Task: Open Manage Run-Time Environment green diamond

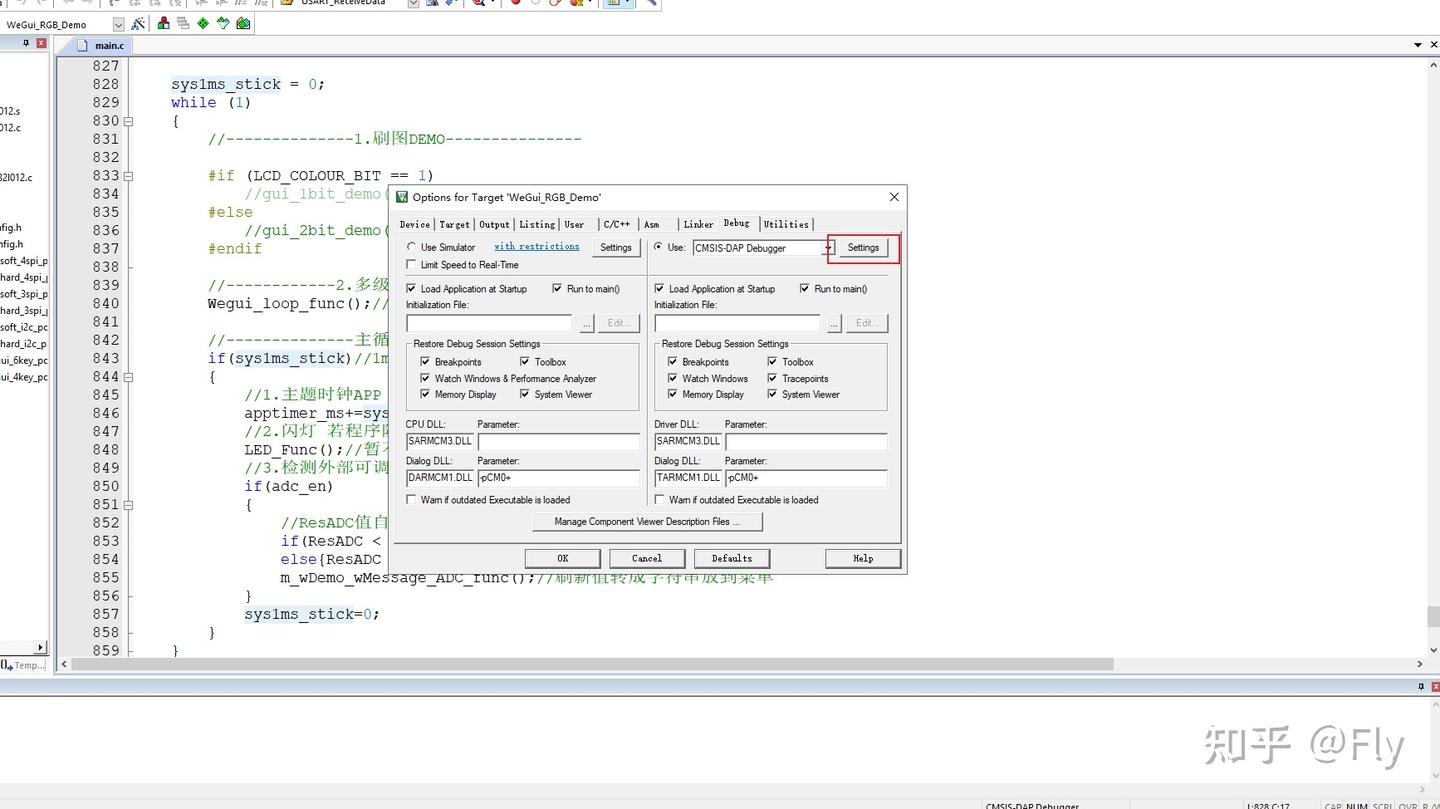Action: tap(203, 24)
